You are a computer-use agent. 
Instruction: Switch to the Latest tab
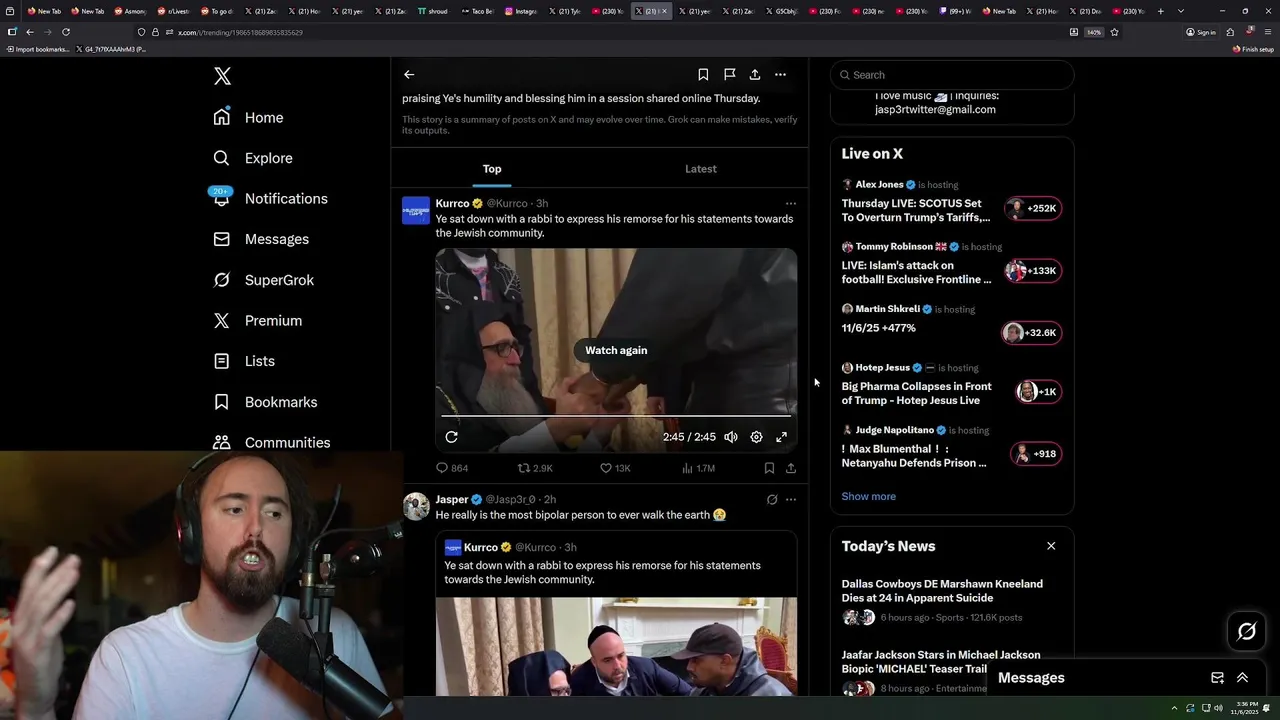[701, 169]
